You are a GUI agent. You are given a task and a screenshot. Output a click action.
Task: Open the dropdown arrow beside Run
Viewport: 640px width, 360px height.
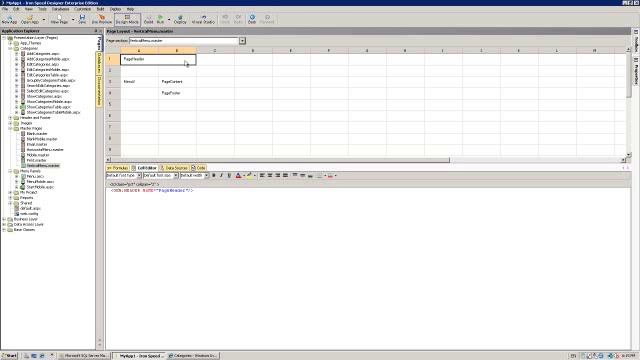169,19
